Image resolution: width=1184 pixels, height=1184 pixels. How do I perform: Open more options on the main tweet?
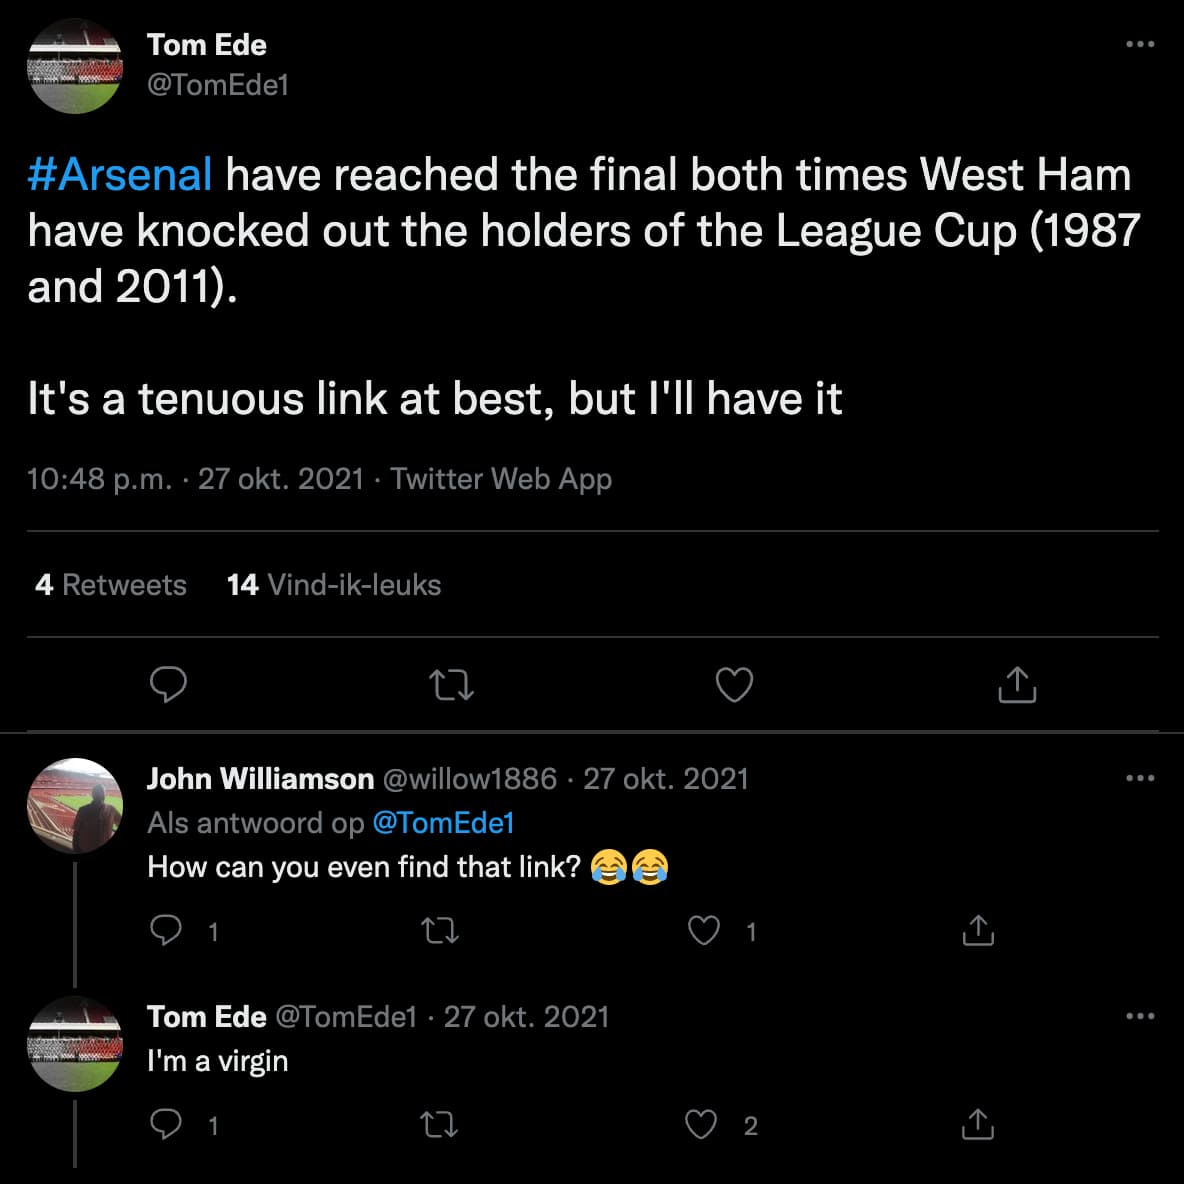click(x=1139, y=45)
